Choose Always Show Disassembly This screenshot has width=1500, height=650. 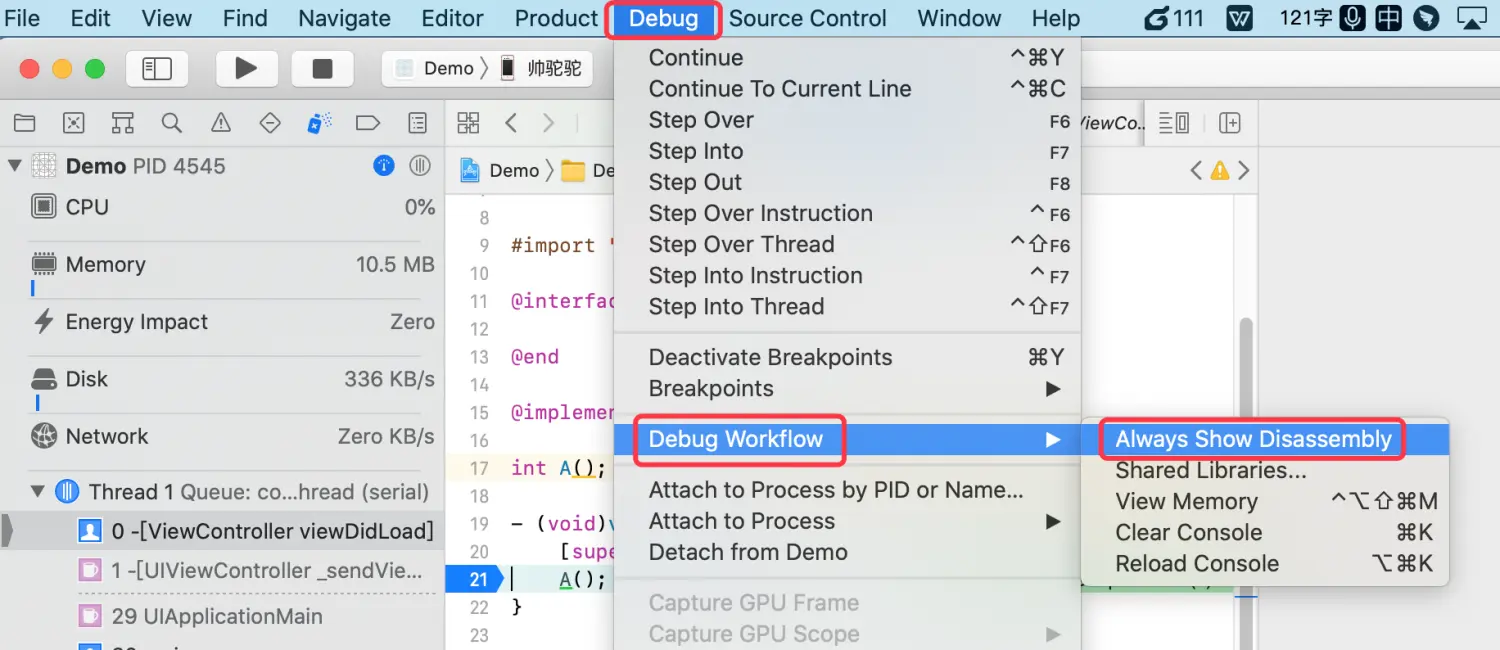tap(1265, 439)
